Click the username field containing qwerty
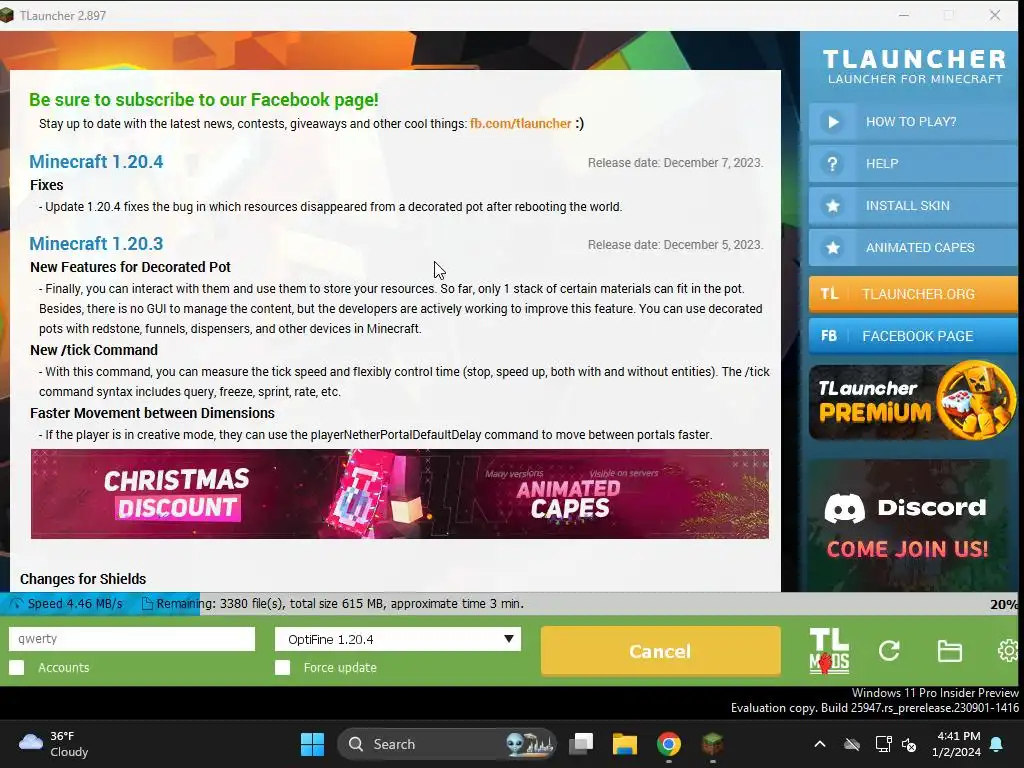1024x768 pixels. pos(132,639)
